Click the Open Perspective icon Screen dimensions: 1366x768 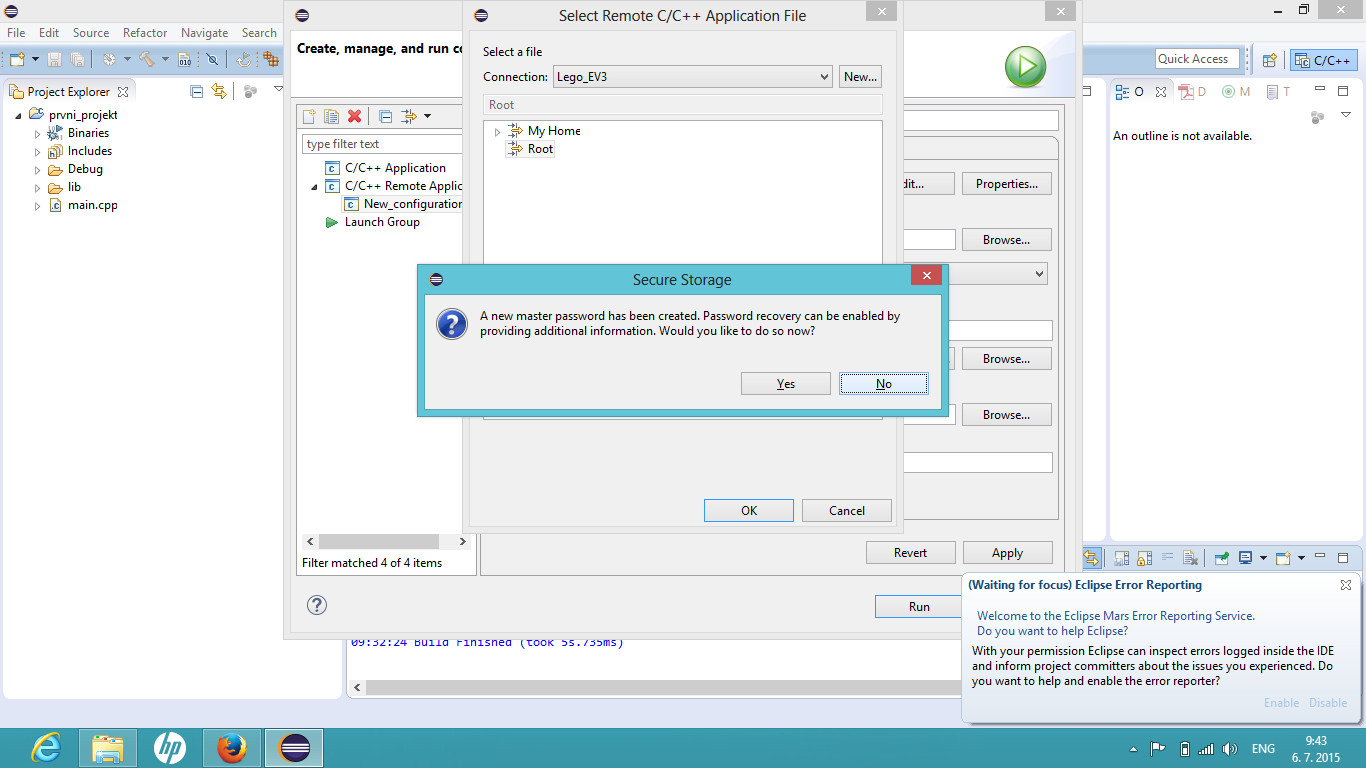pyautogui.click(x=1269, y=60)
